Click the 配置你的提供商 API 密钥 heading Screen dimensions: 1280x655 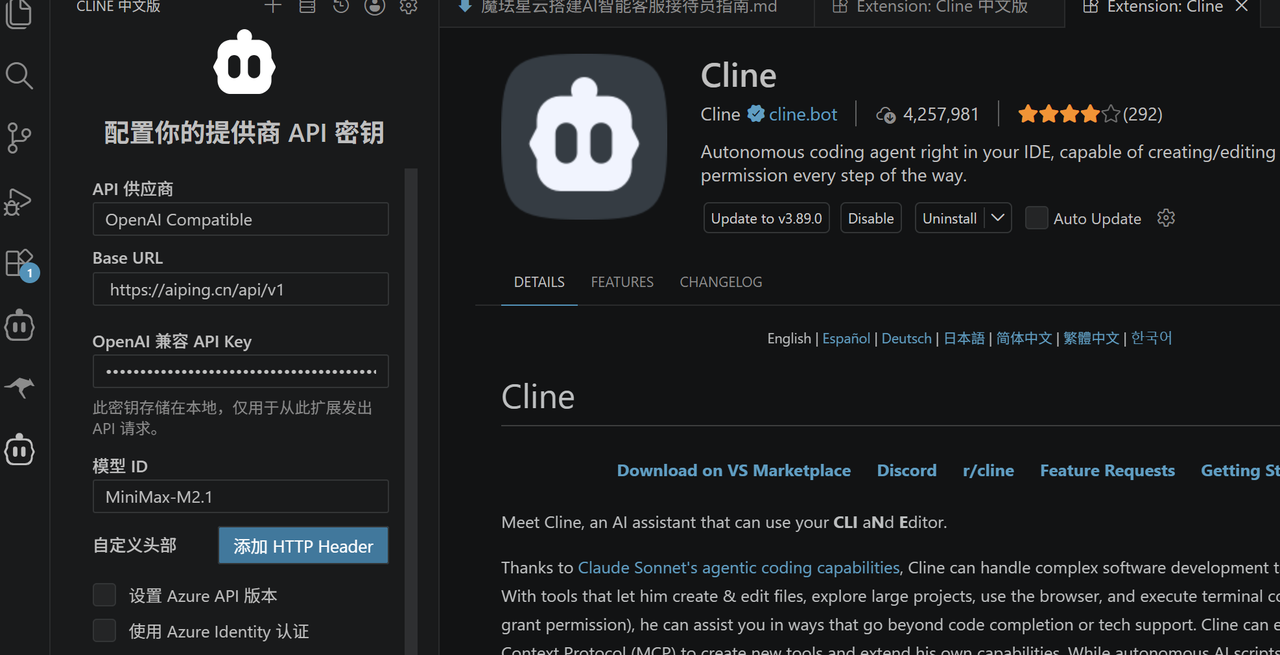(x=244, y=133)
